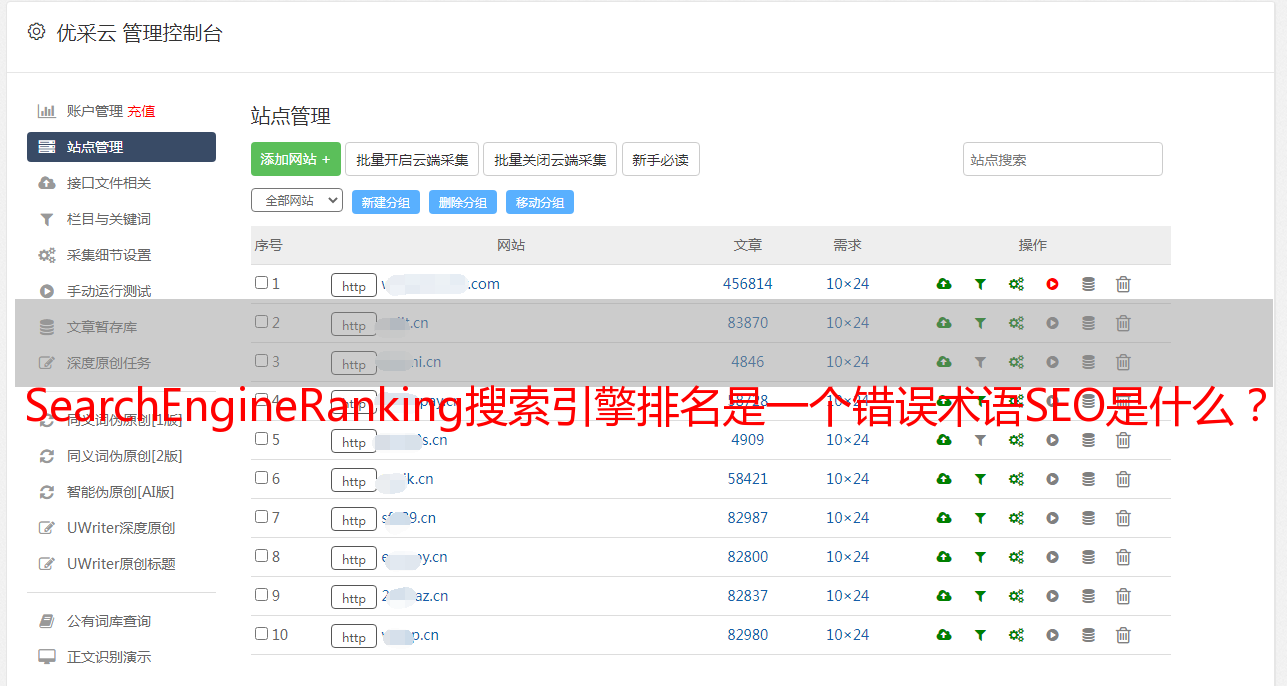Tick the checkbox for site 3
1287x686 pixels.
coord(261,361)
